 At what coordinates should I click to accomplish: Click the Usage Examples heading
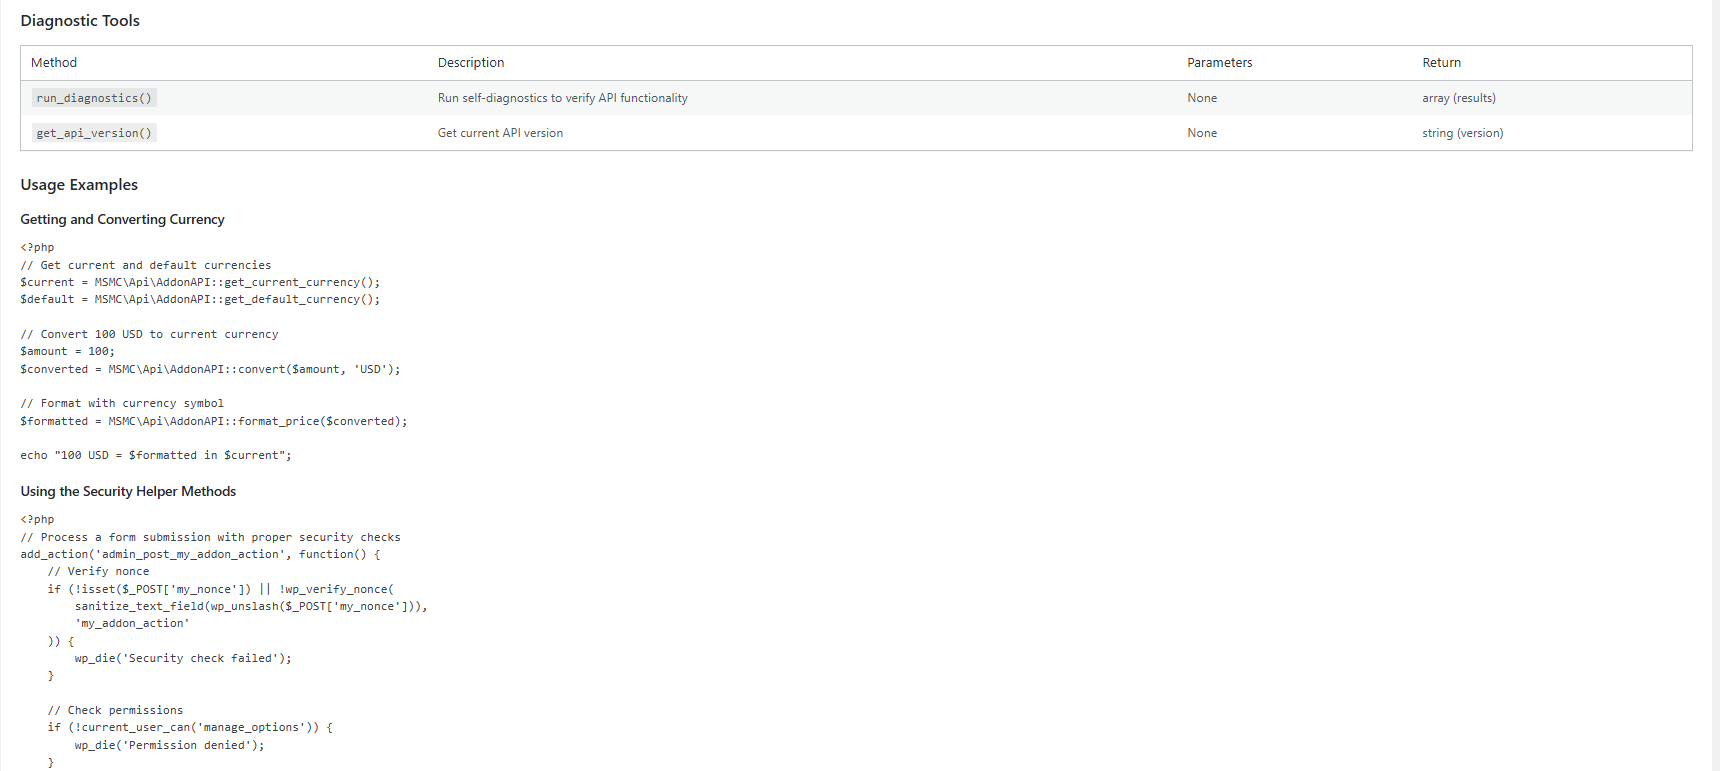pyautogui.click(x=79, y=185)
